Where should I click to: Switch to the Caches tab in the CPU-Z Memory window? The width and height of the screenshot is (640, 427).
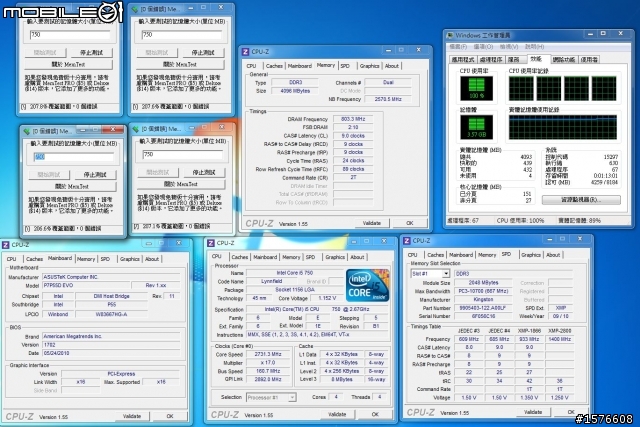pyautogui.click(x=274, y=66)
